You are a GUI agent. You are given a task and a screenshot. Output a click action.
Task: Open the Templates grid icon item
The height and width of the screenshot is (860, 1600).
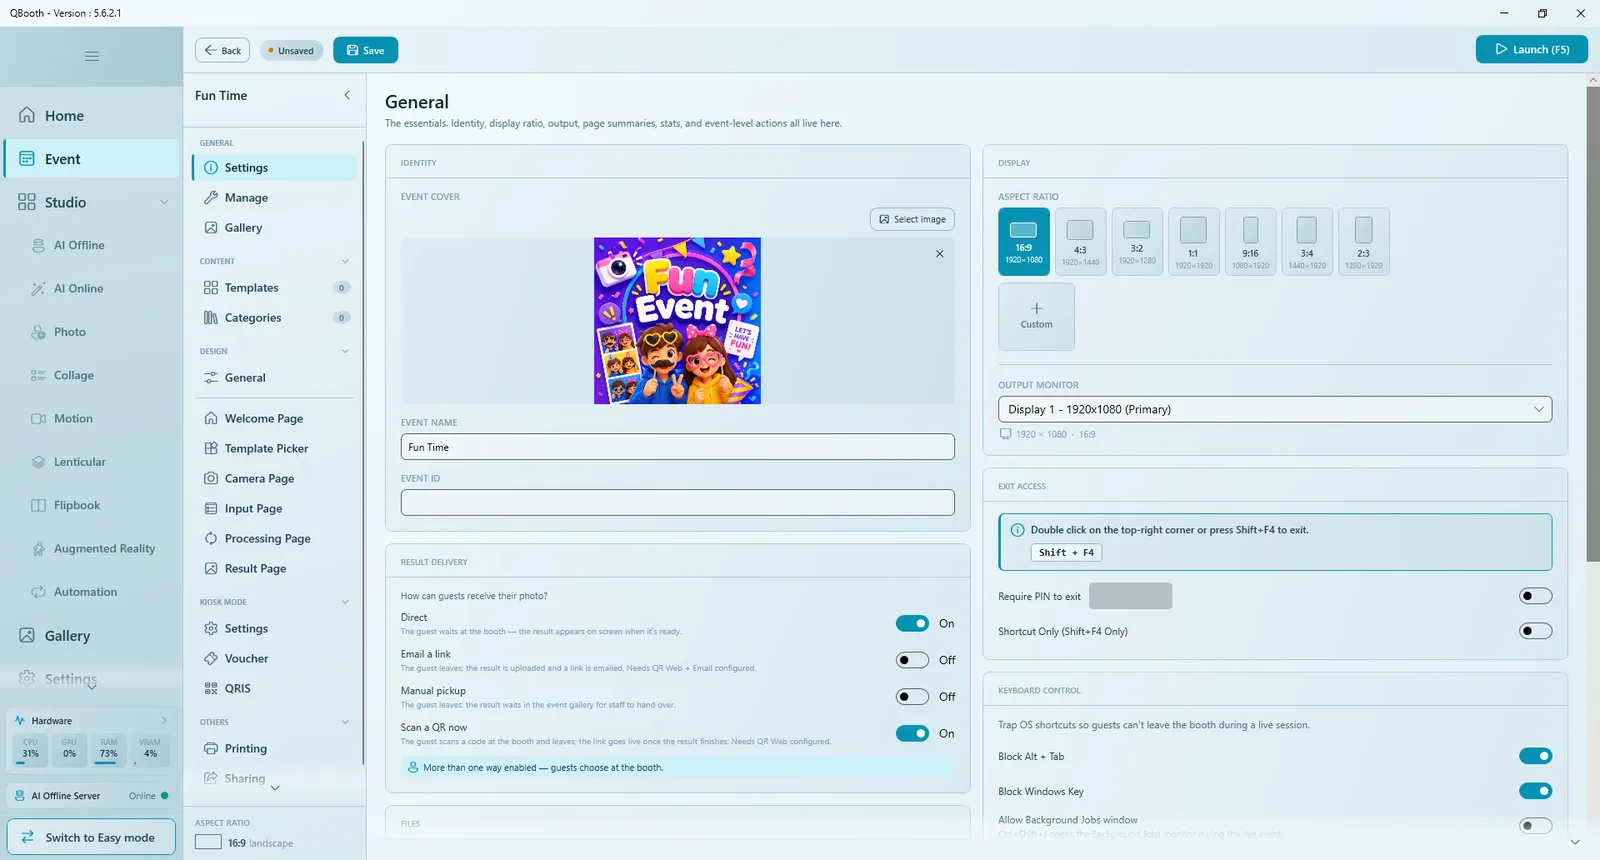point(211,288)
